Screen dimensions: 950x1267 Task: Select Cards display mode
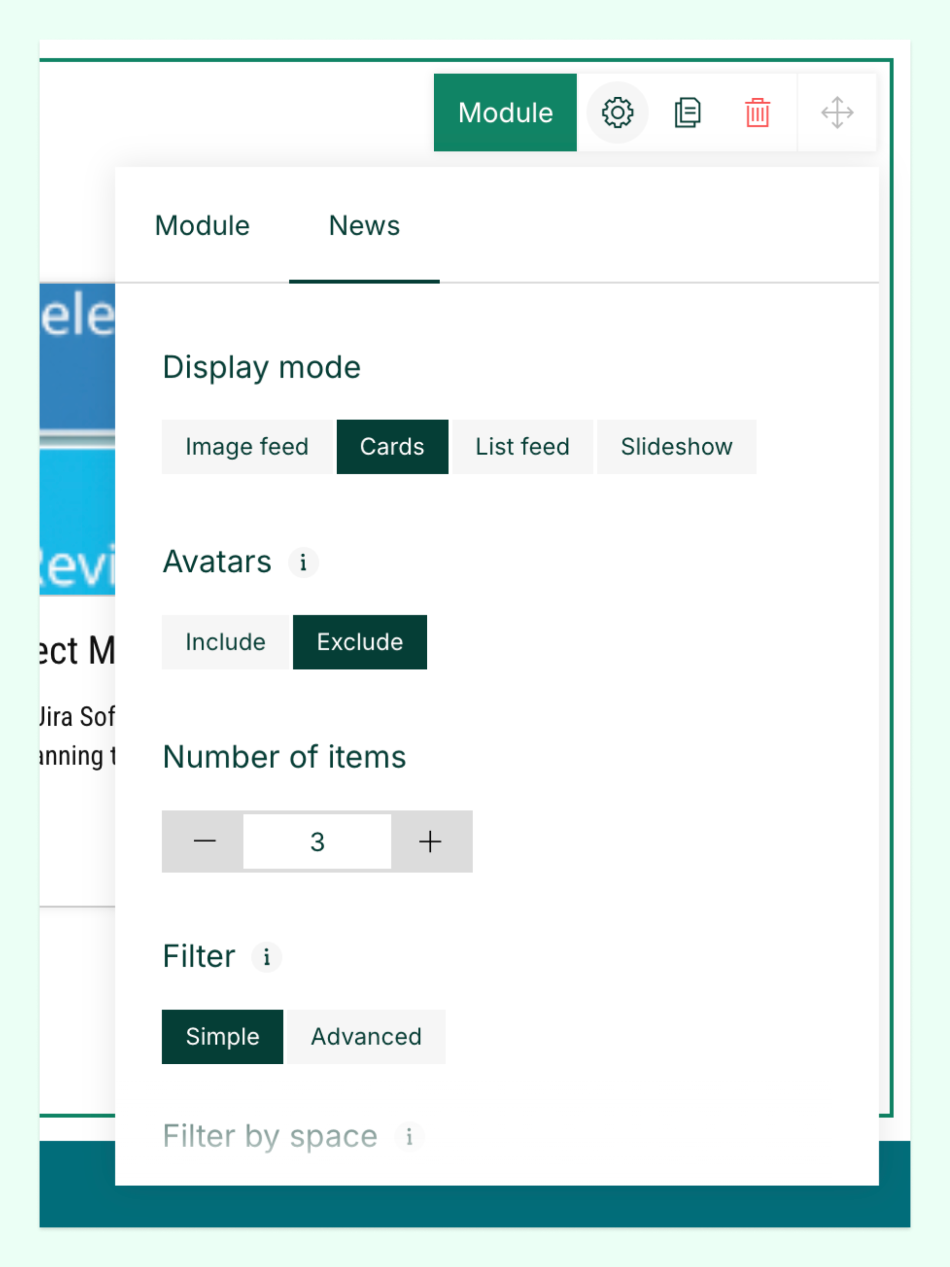point(392,447)
